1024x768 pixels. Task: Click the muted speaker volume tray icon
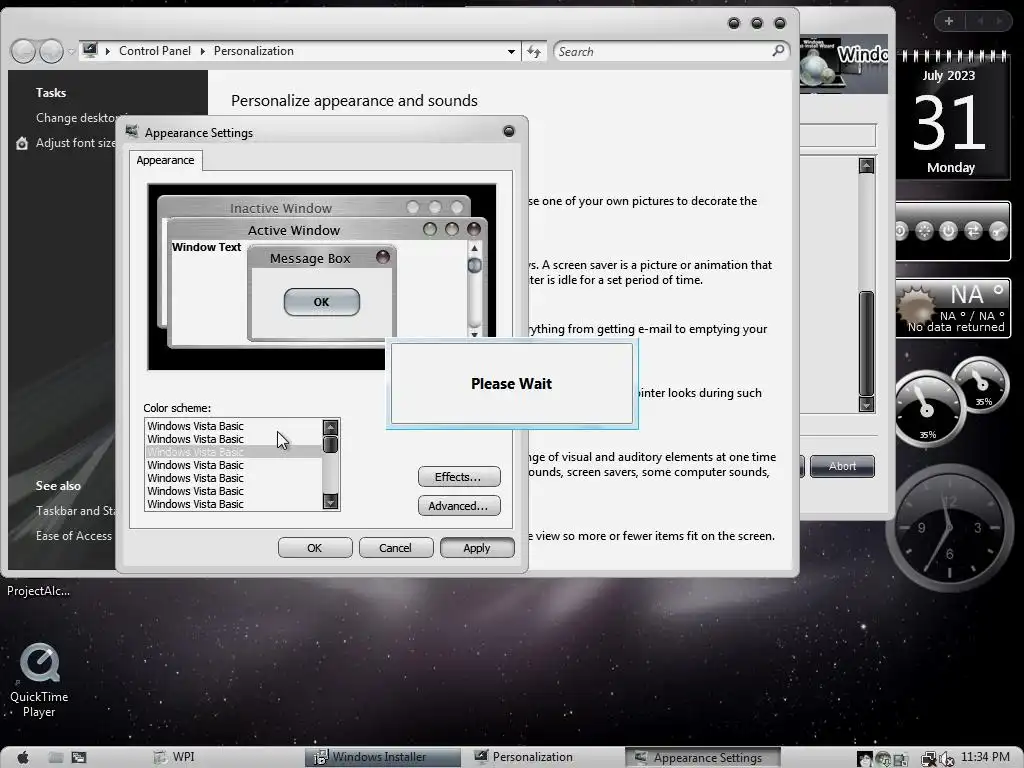pos(946,759)
